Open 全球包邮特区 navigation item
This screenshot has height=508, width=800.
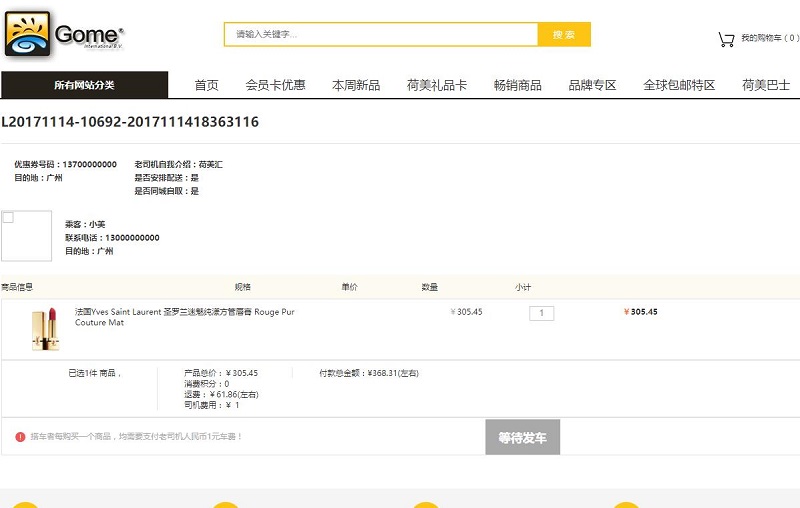[x=679, y=85]
